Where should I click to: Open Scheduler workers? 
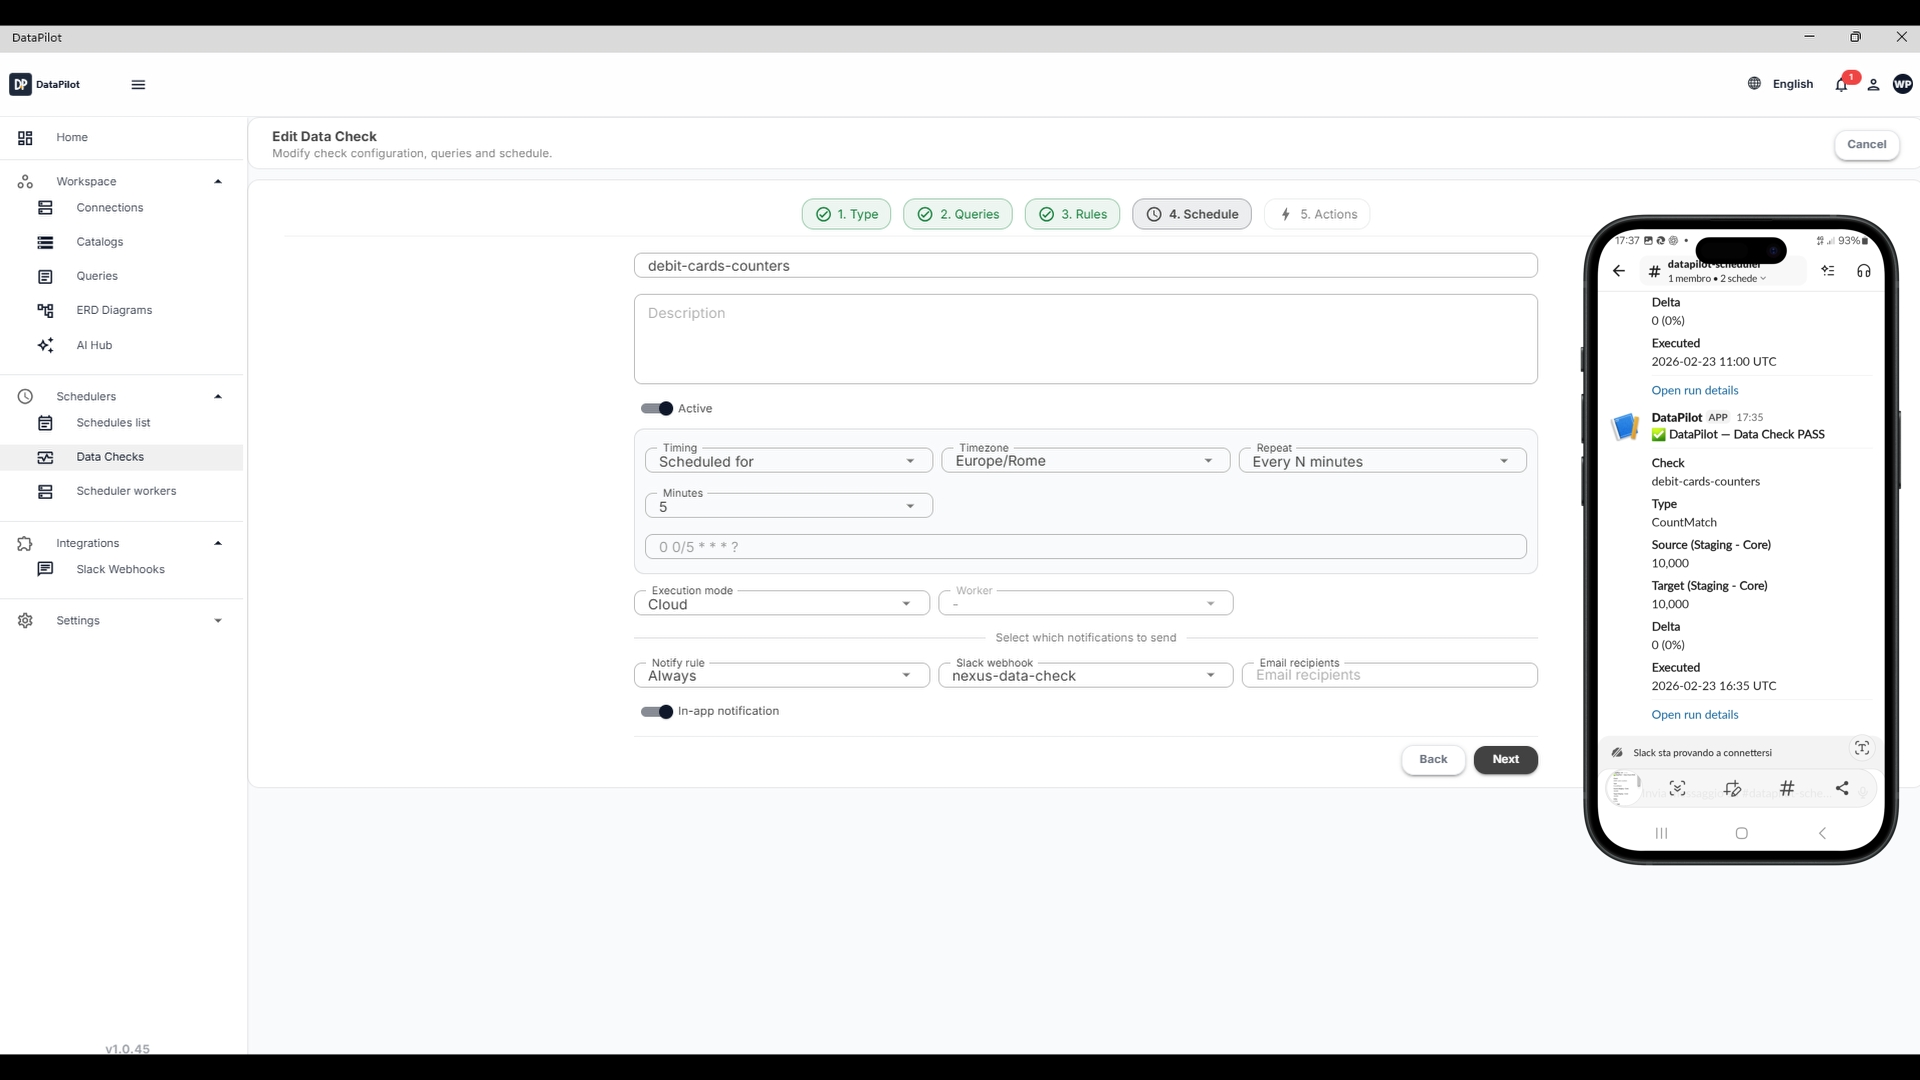tap(126, 491)
